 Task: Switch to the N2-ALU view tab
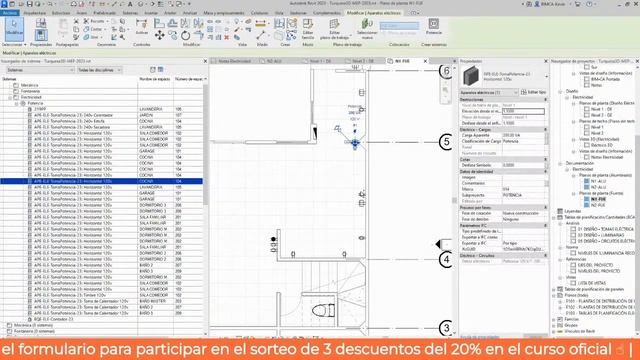274,61
